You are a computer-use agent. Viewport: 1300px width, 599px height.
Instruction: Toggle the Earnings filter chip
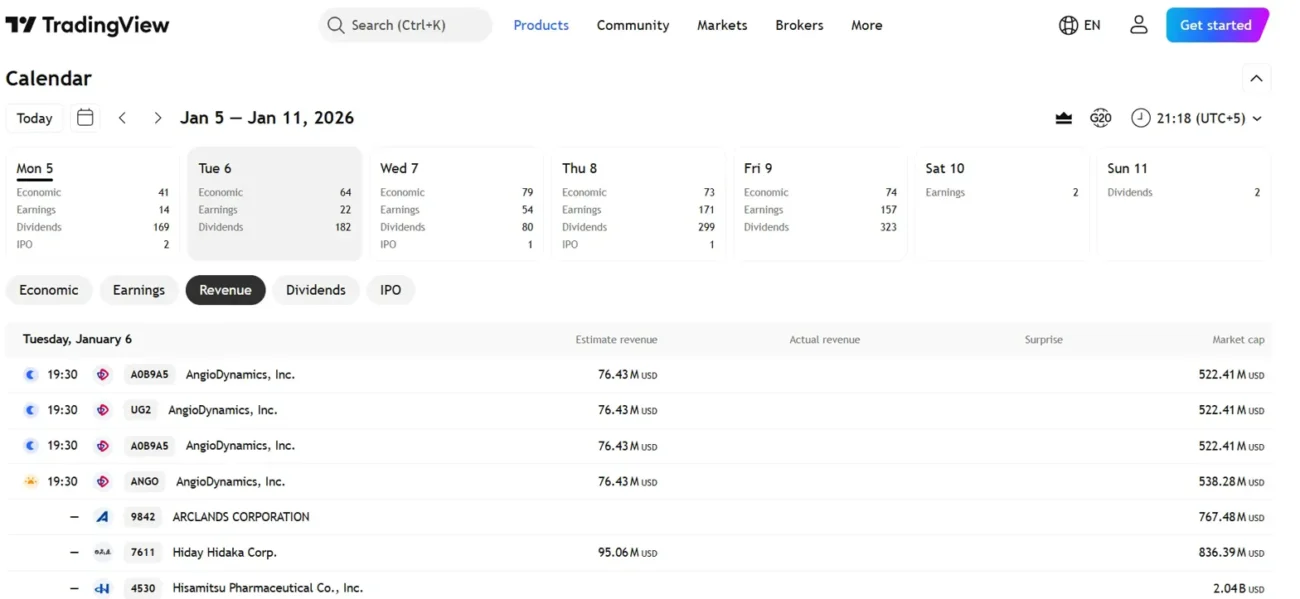pyautogui.click(x=139, y=290)
